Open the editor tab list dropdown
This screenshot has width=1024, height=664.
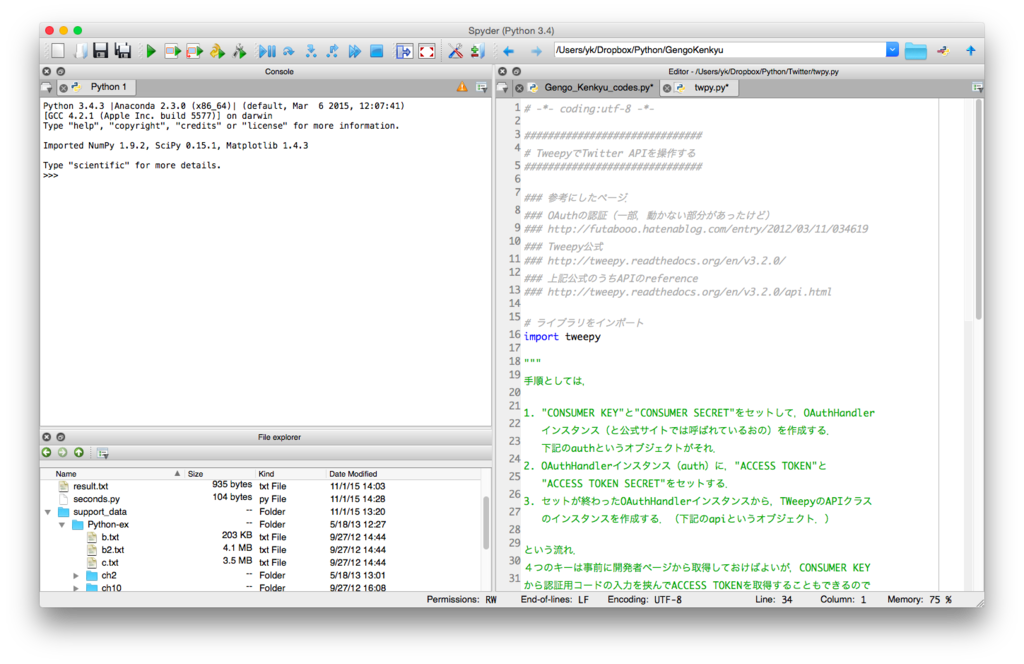502,87
